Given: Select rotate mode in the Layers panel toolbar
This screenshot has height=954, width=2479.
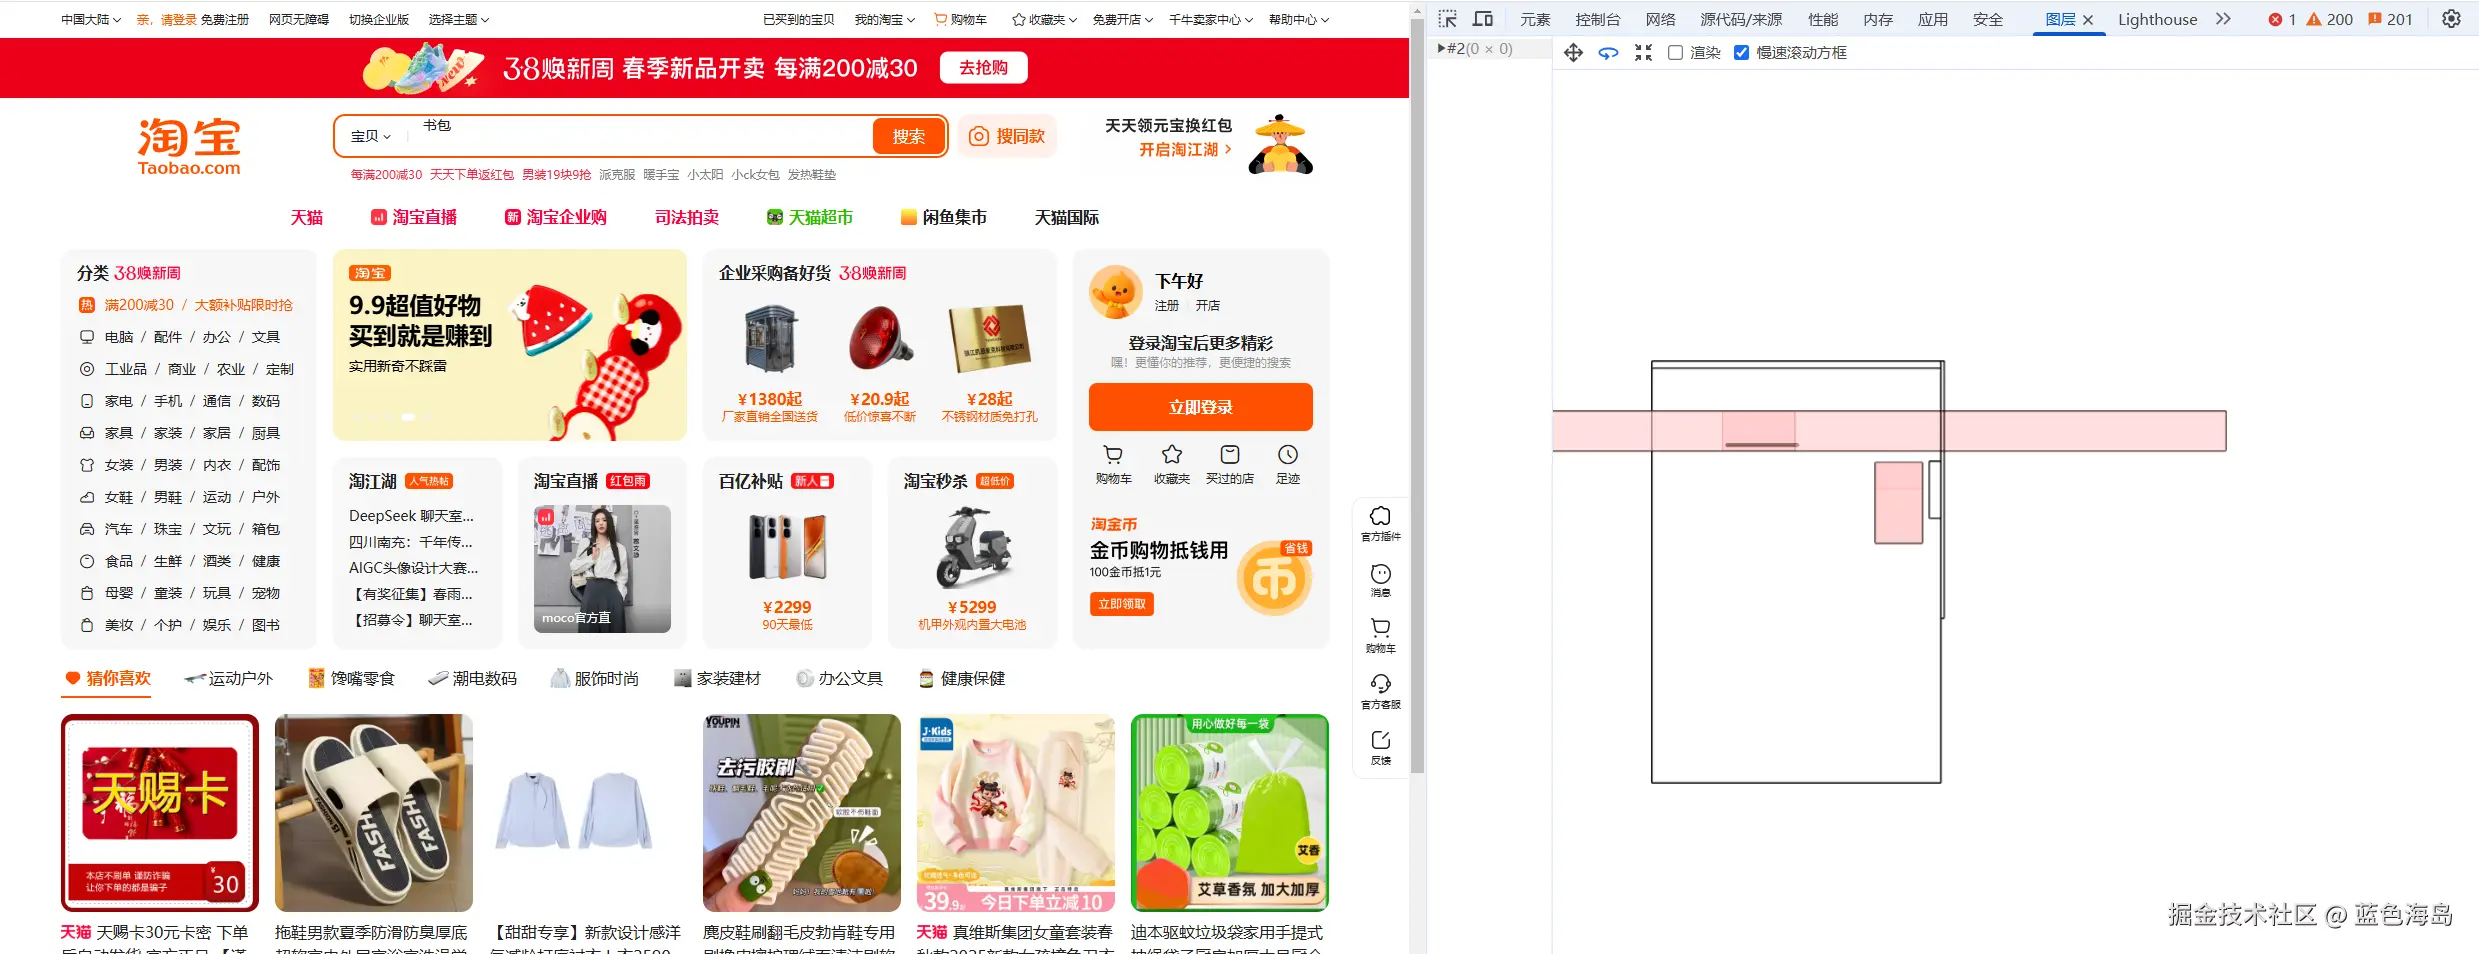Looking at the screenshot, I should coord(1608,53).
